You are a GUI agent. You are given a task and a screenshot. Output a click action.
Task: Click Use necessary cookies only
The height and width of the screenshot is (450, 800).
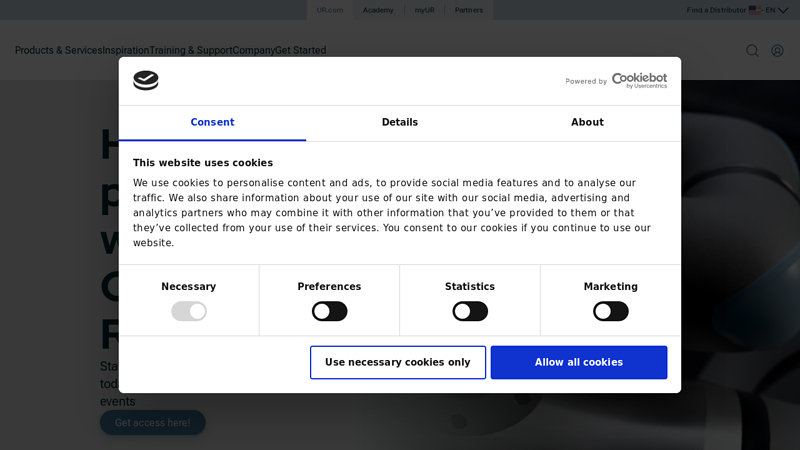pos(398,362)
